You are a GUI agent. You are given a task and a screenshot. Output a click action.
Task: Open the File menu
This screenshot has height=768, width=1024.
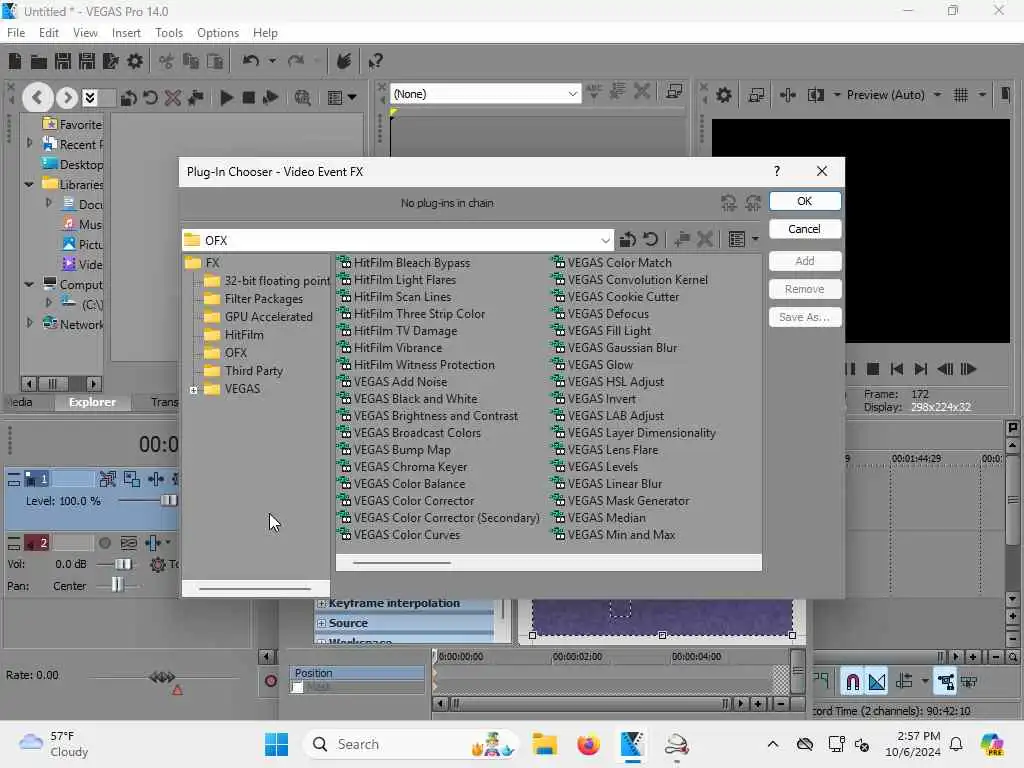(x=16, y=33)
